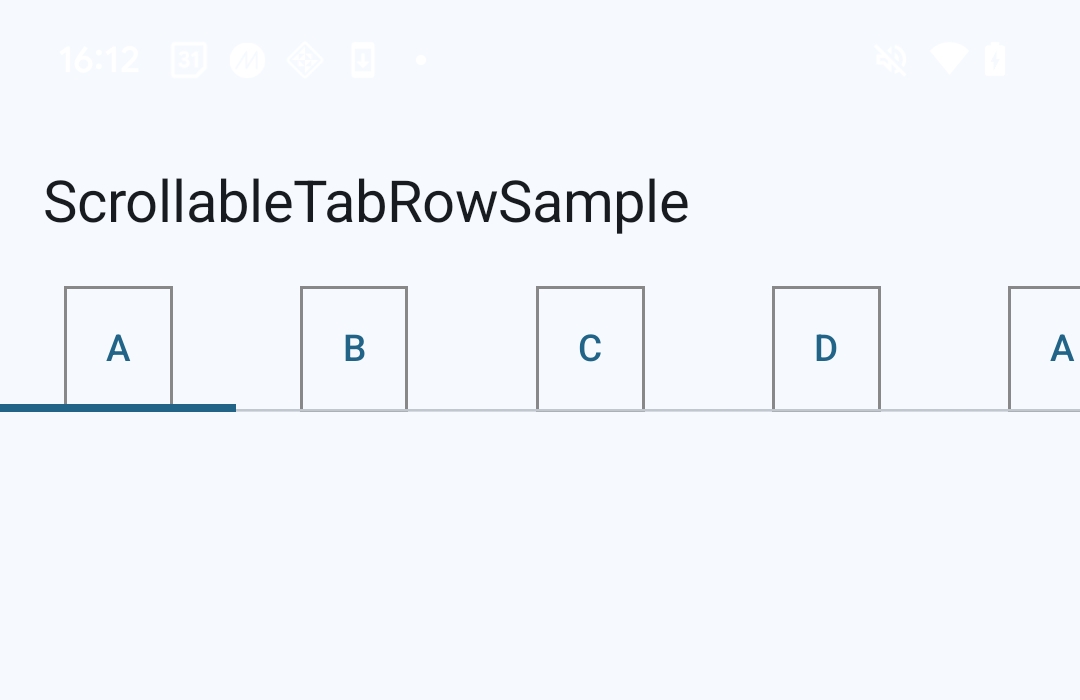Select the D tab

(x=826, y=348)
